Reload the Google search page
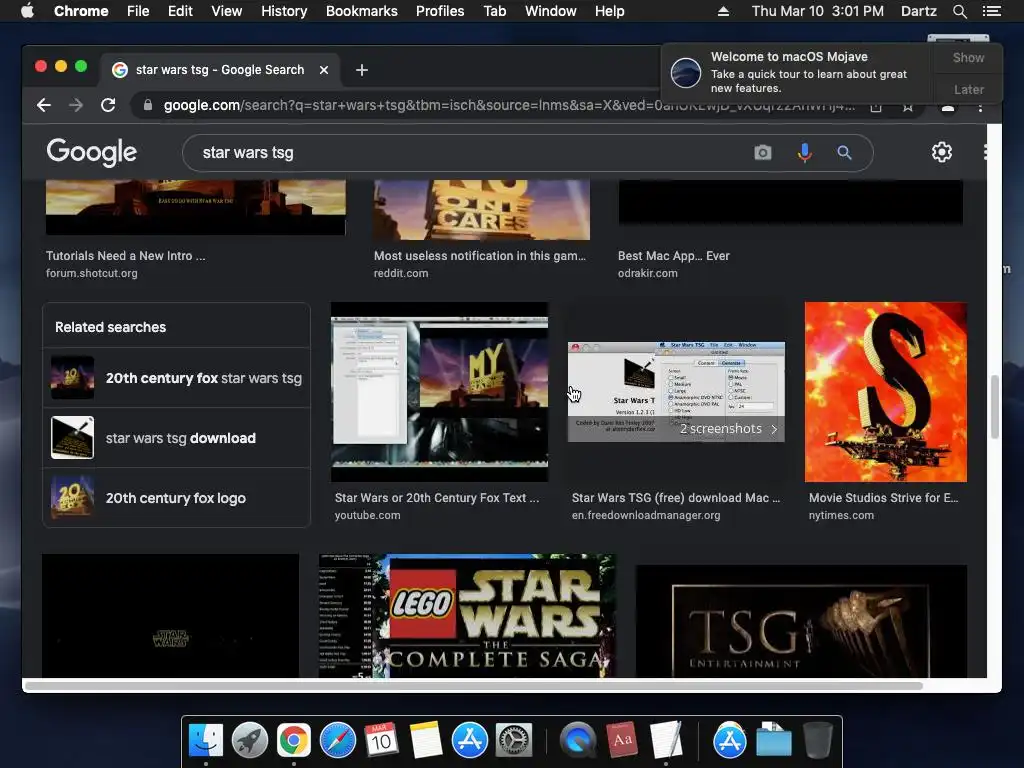 point(108,105)
